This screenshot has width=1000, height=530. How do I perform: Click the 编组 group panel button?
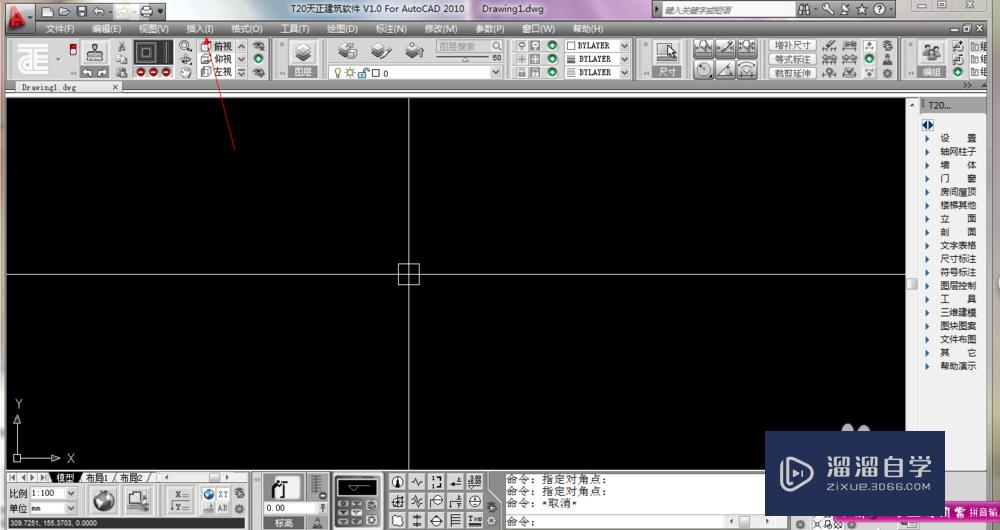coord(932,59)
